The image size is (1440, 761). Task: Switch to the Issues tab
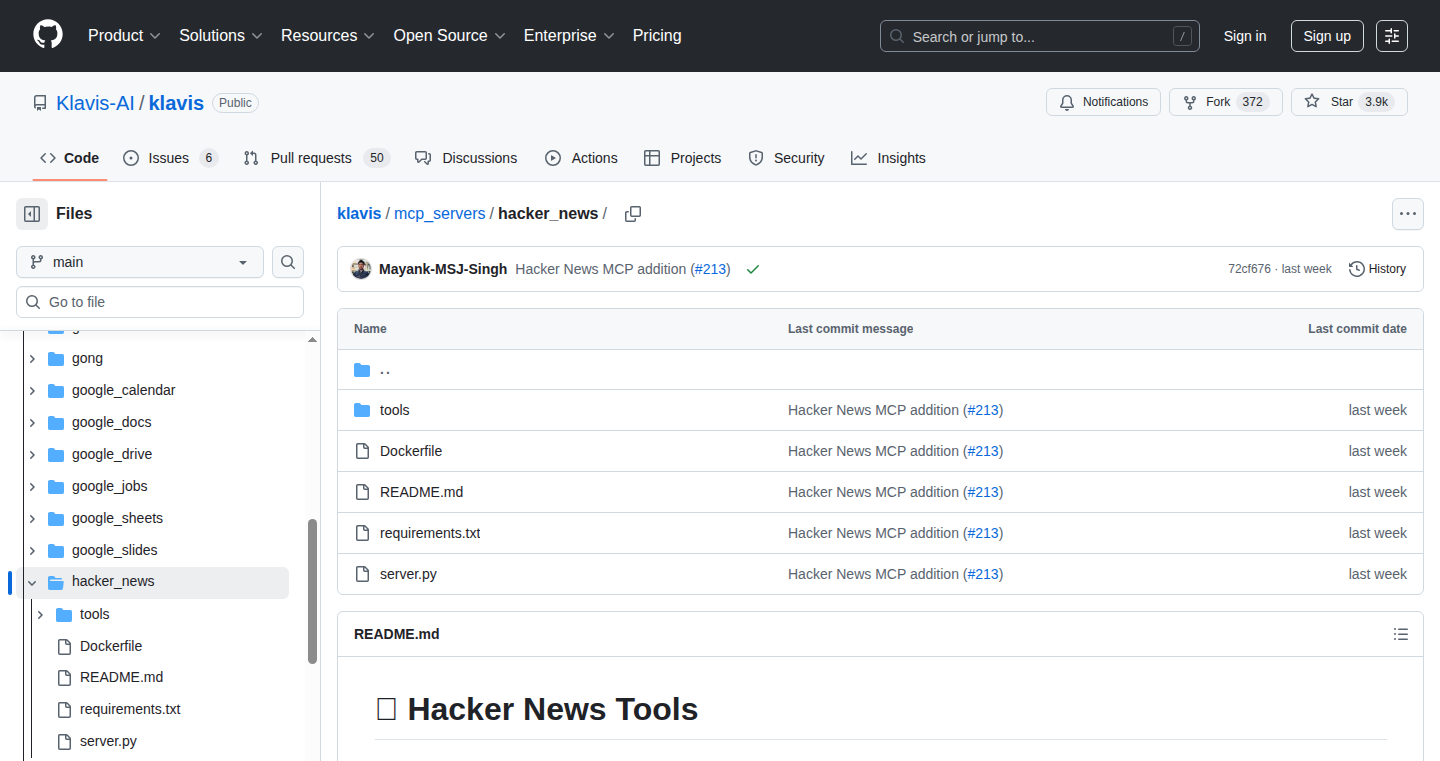tap(169, 158)
